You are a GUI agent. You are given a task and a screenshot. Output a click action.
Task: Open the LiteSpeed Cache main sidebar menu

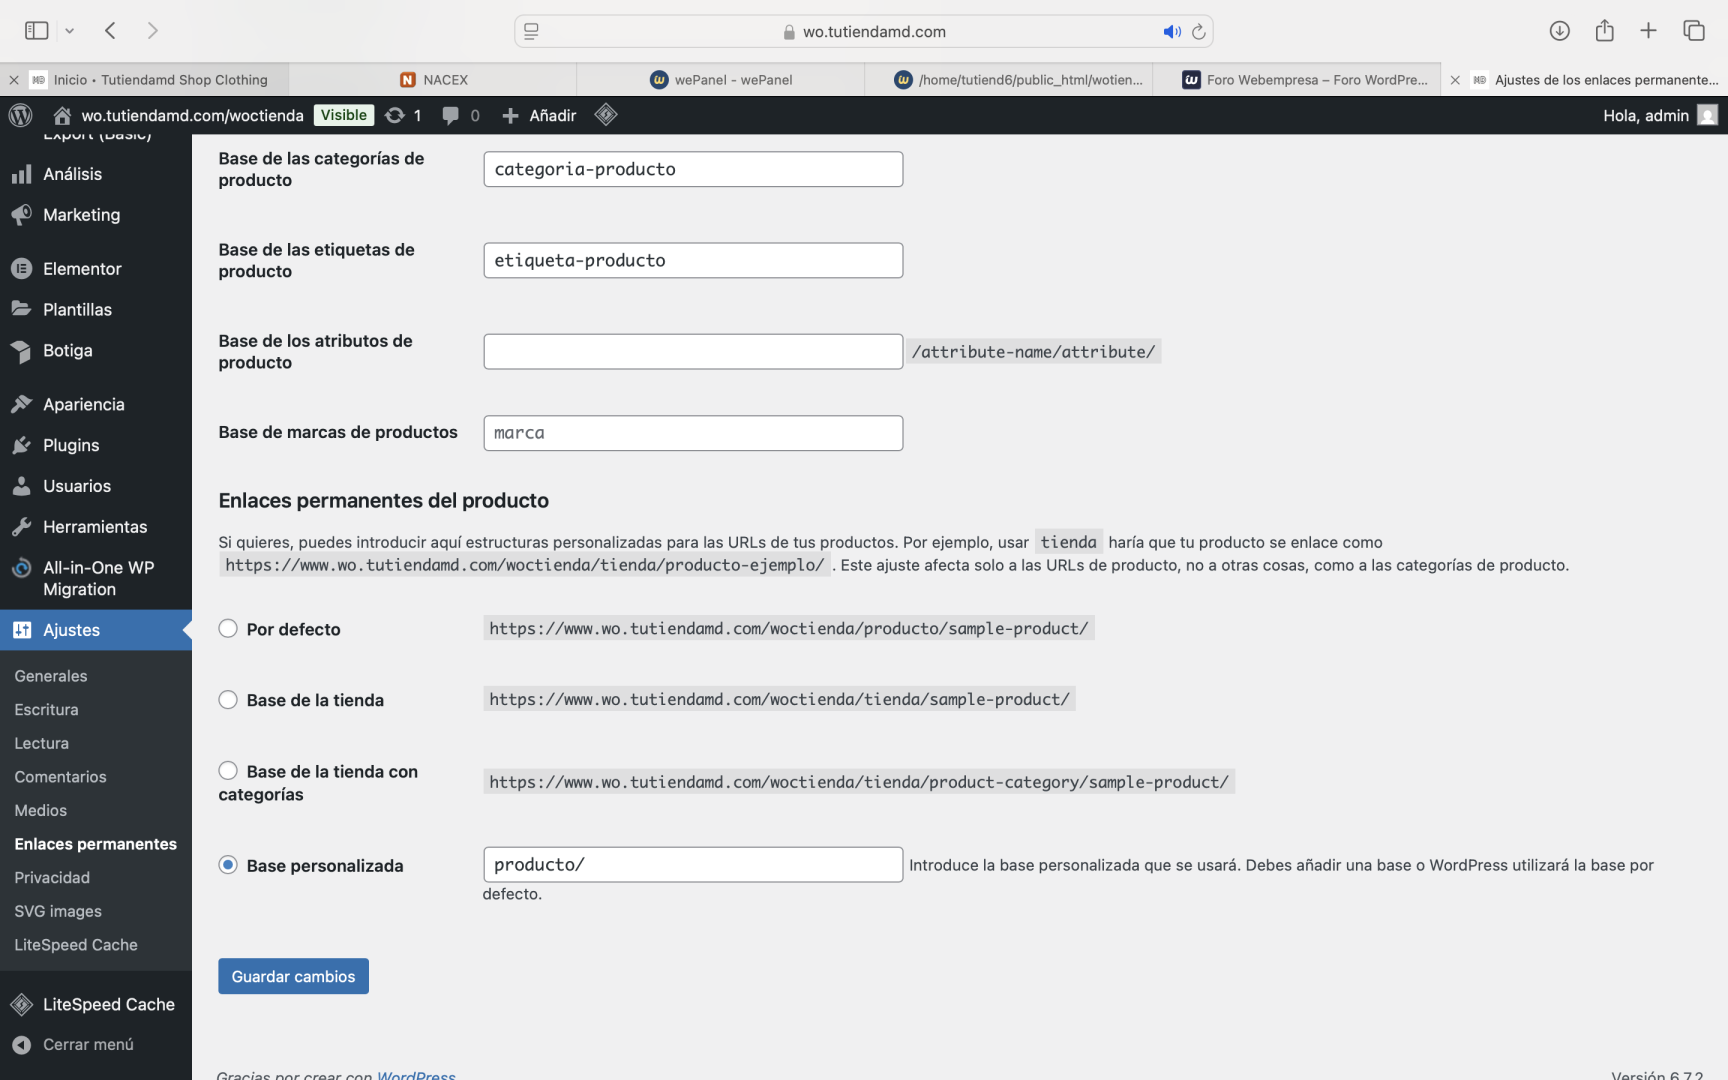(x=96, y=1005)
